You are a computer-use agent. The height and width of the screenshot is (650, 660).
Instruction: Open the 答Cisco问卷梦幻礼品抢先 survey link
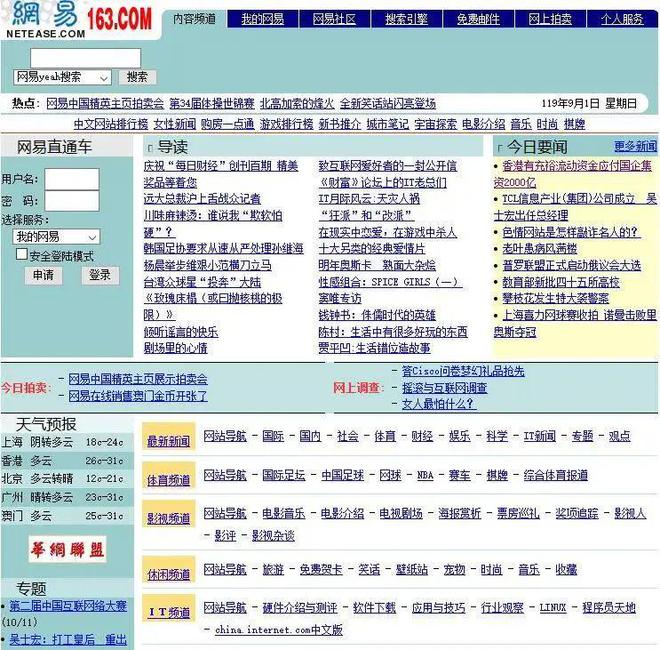pos(463,371)
